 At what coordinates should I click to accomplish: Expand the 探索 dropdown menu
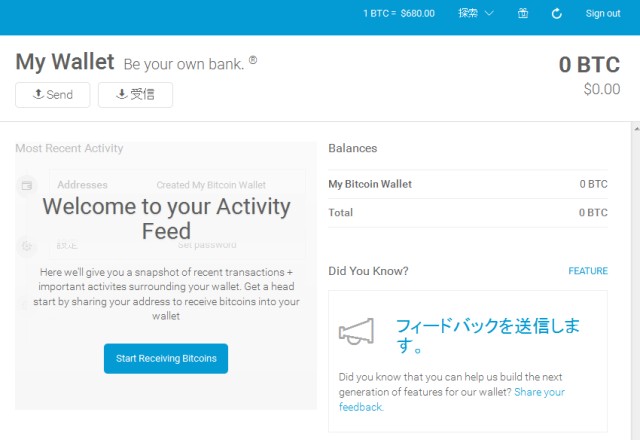(x=475, y=13)
